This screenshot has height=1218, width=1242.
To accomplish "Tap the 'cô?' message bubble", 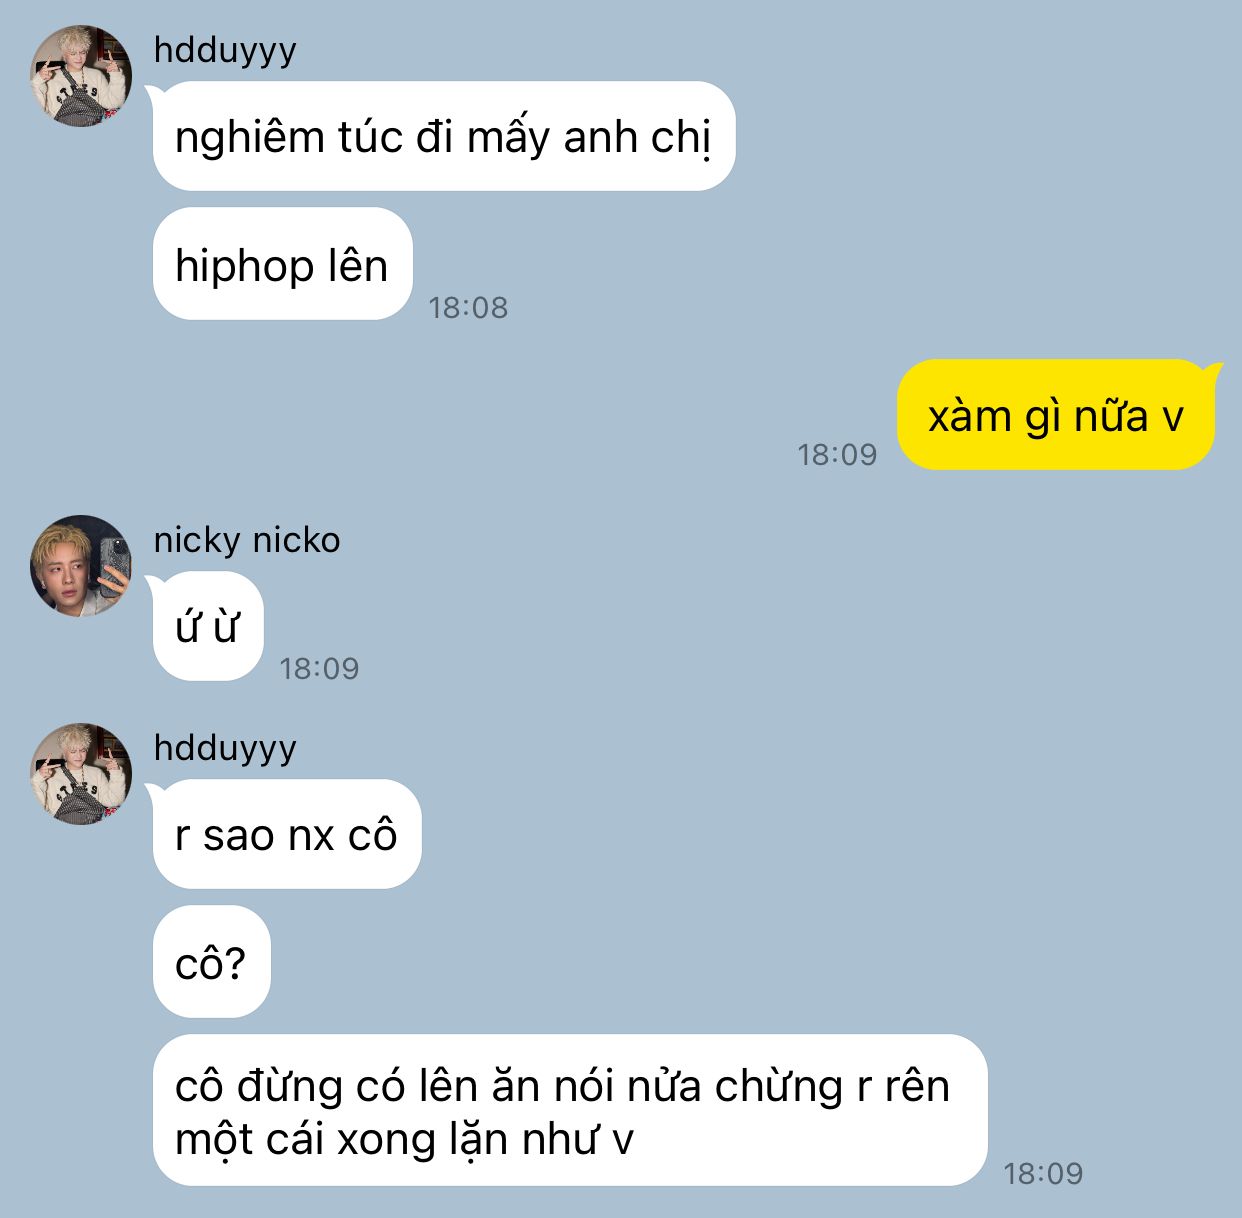I will (211, 962).
